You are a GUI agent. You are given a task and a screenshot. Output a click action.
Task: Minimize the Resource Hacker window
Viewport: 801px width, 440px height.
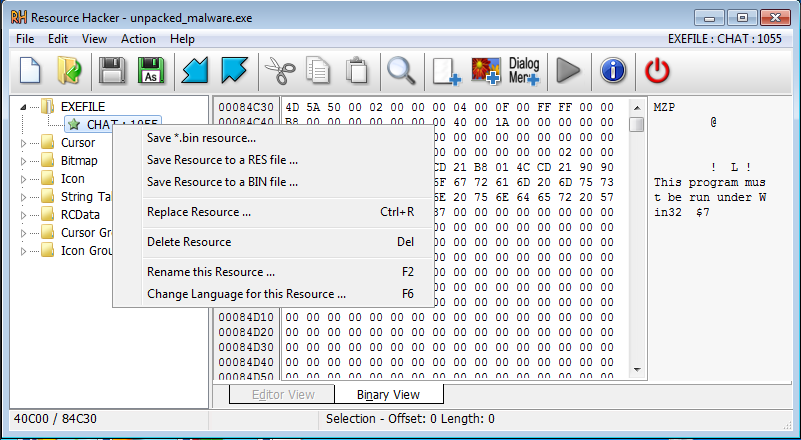pos(709,18)
